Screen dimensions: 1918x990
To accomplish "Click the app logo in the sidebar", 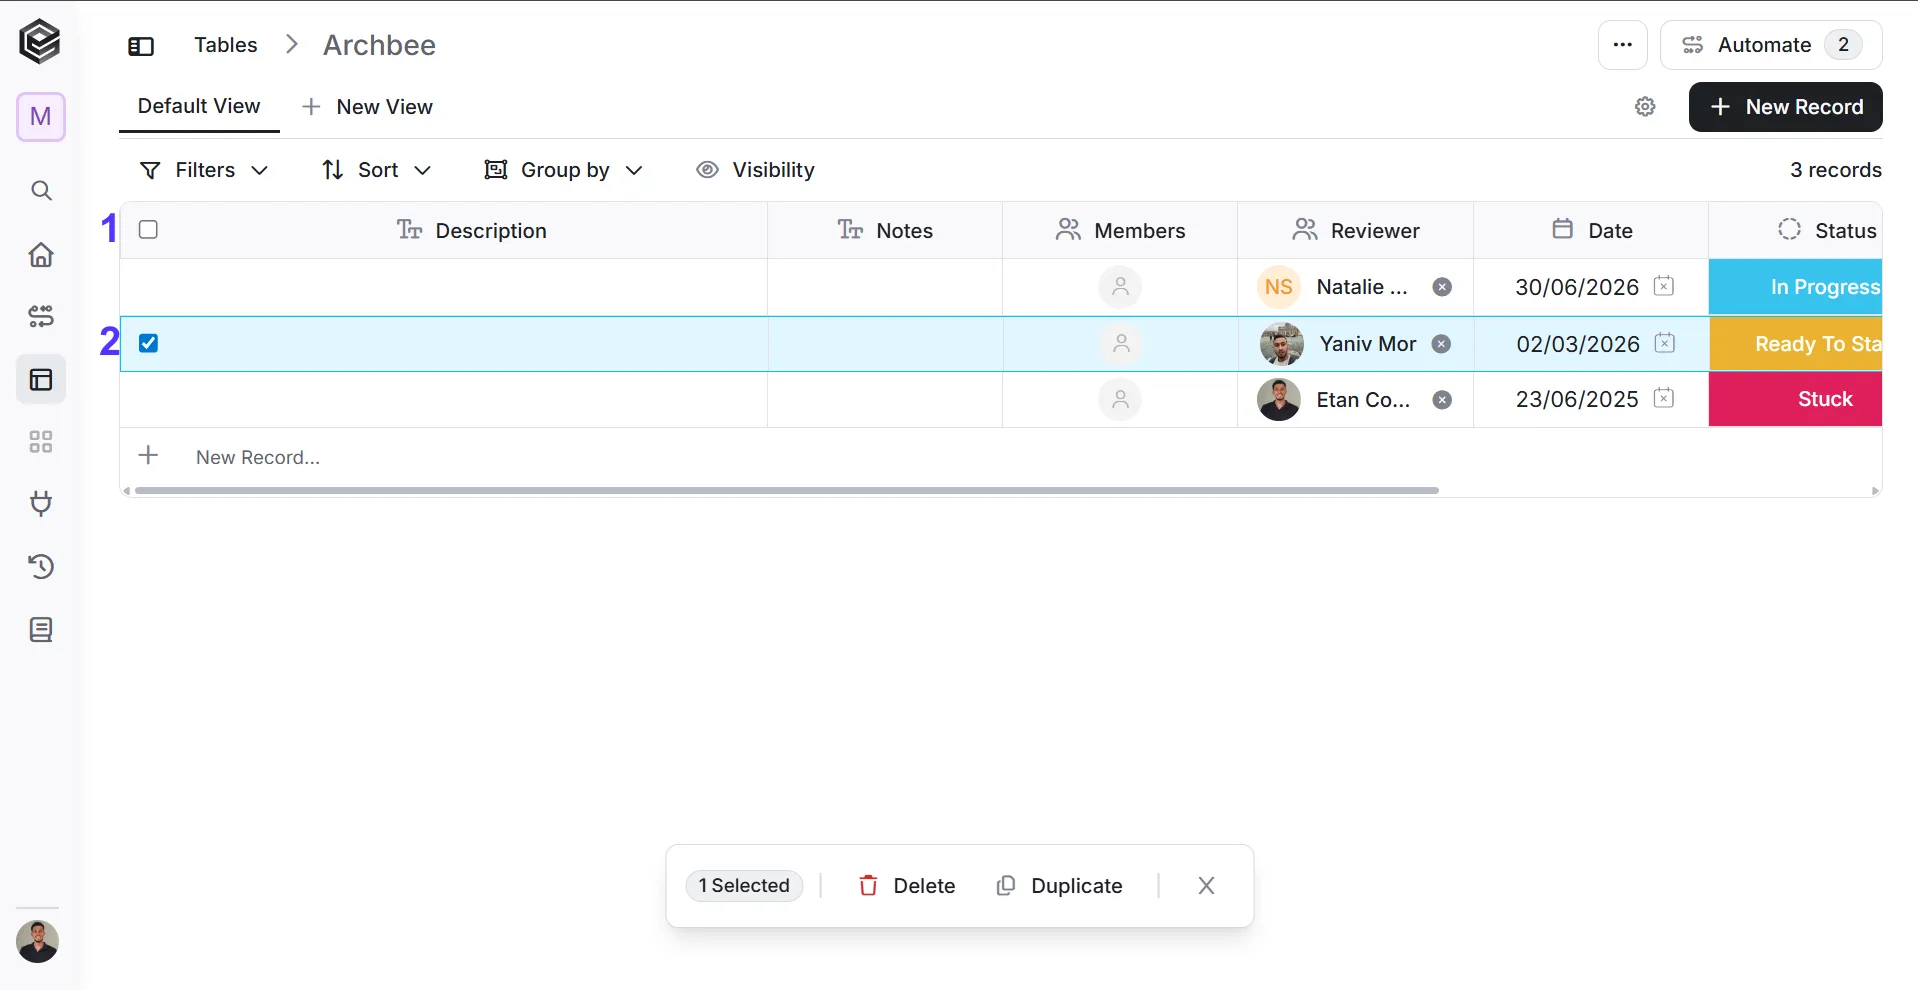I will coord(40,42).
